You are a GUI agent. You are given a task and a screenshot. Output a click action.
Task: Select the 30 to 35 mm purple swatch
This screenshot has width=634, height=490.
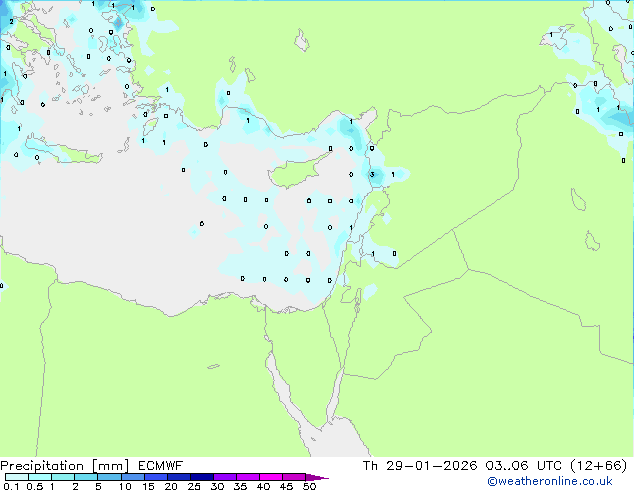tap(225, 477)
